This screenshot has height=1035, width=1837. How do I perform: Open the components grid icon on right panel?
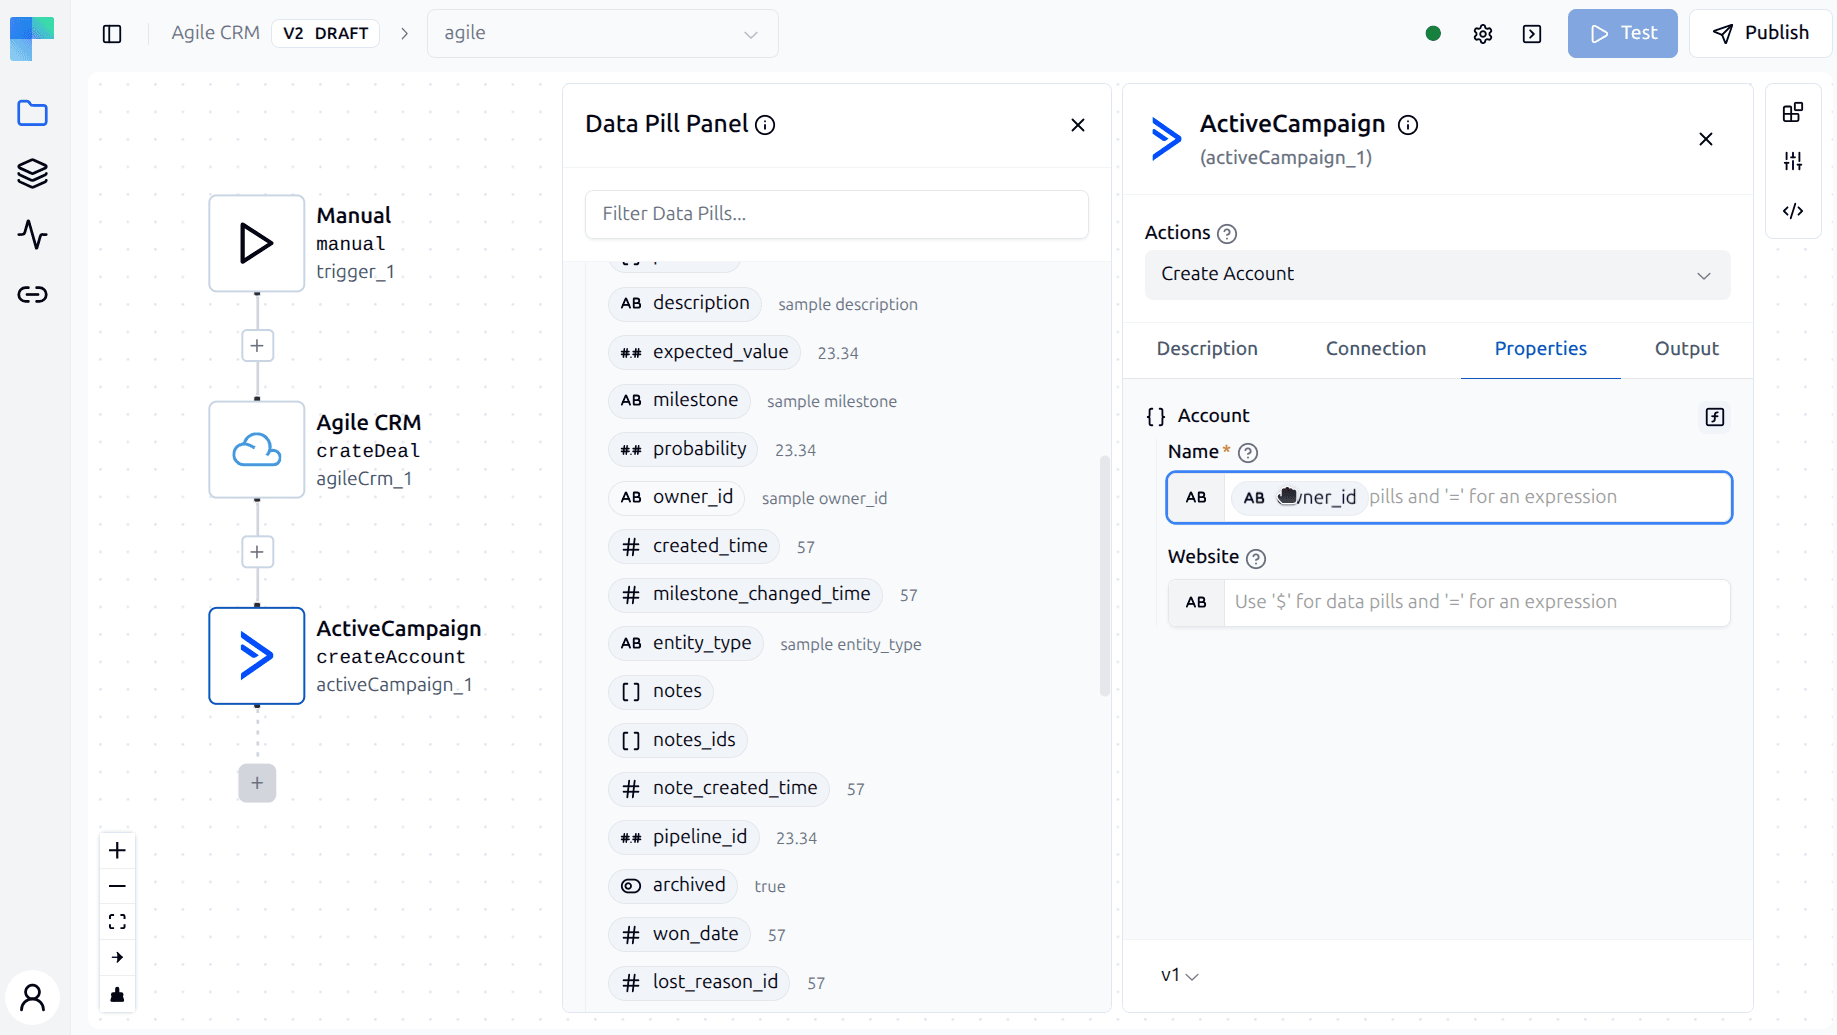click(x=1793, y=112)
